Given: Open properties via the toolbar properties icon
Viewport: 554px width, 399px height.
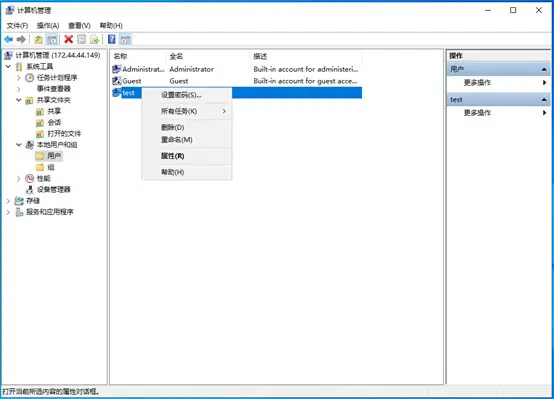Looking at the screenshot, I should 82,40.
